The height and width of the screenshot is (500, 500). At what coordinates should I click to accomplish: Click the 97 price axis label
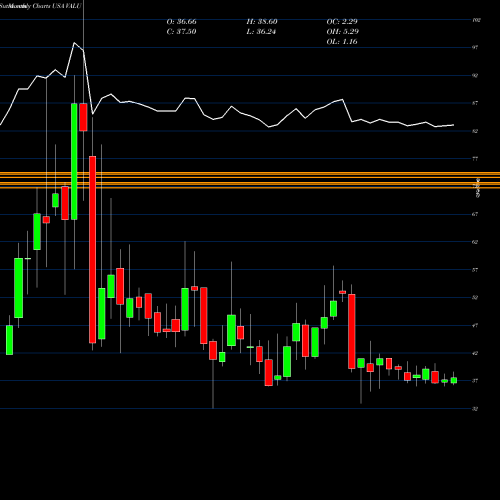[x=475, y=47]
